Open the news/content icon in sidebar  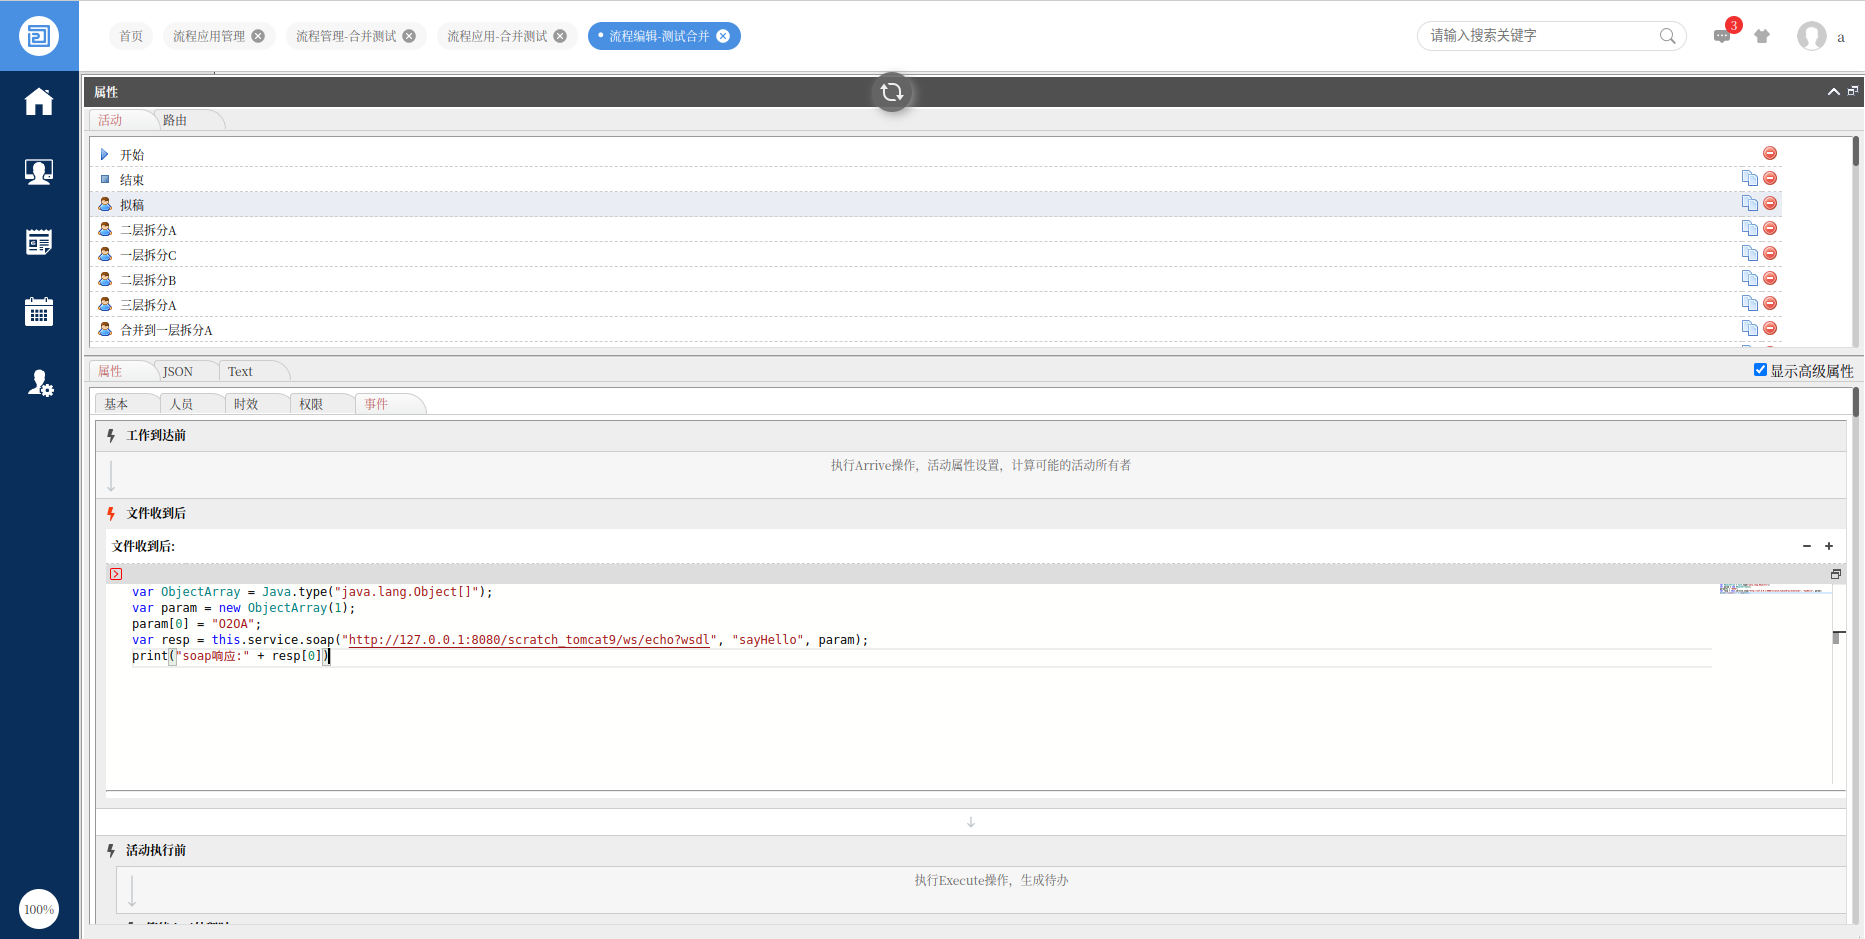39,242
